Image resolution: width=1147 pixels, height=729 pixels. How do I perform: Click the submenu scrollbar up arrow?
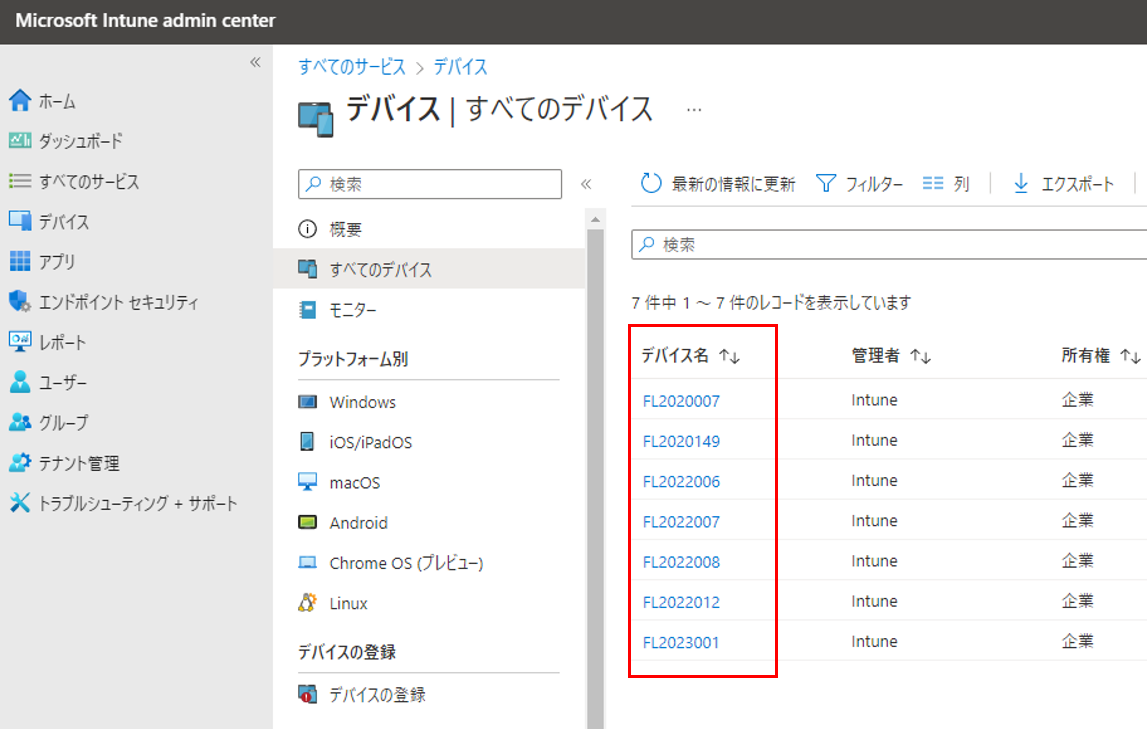[595, 219]
